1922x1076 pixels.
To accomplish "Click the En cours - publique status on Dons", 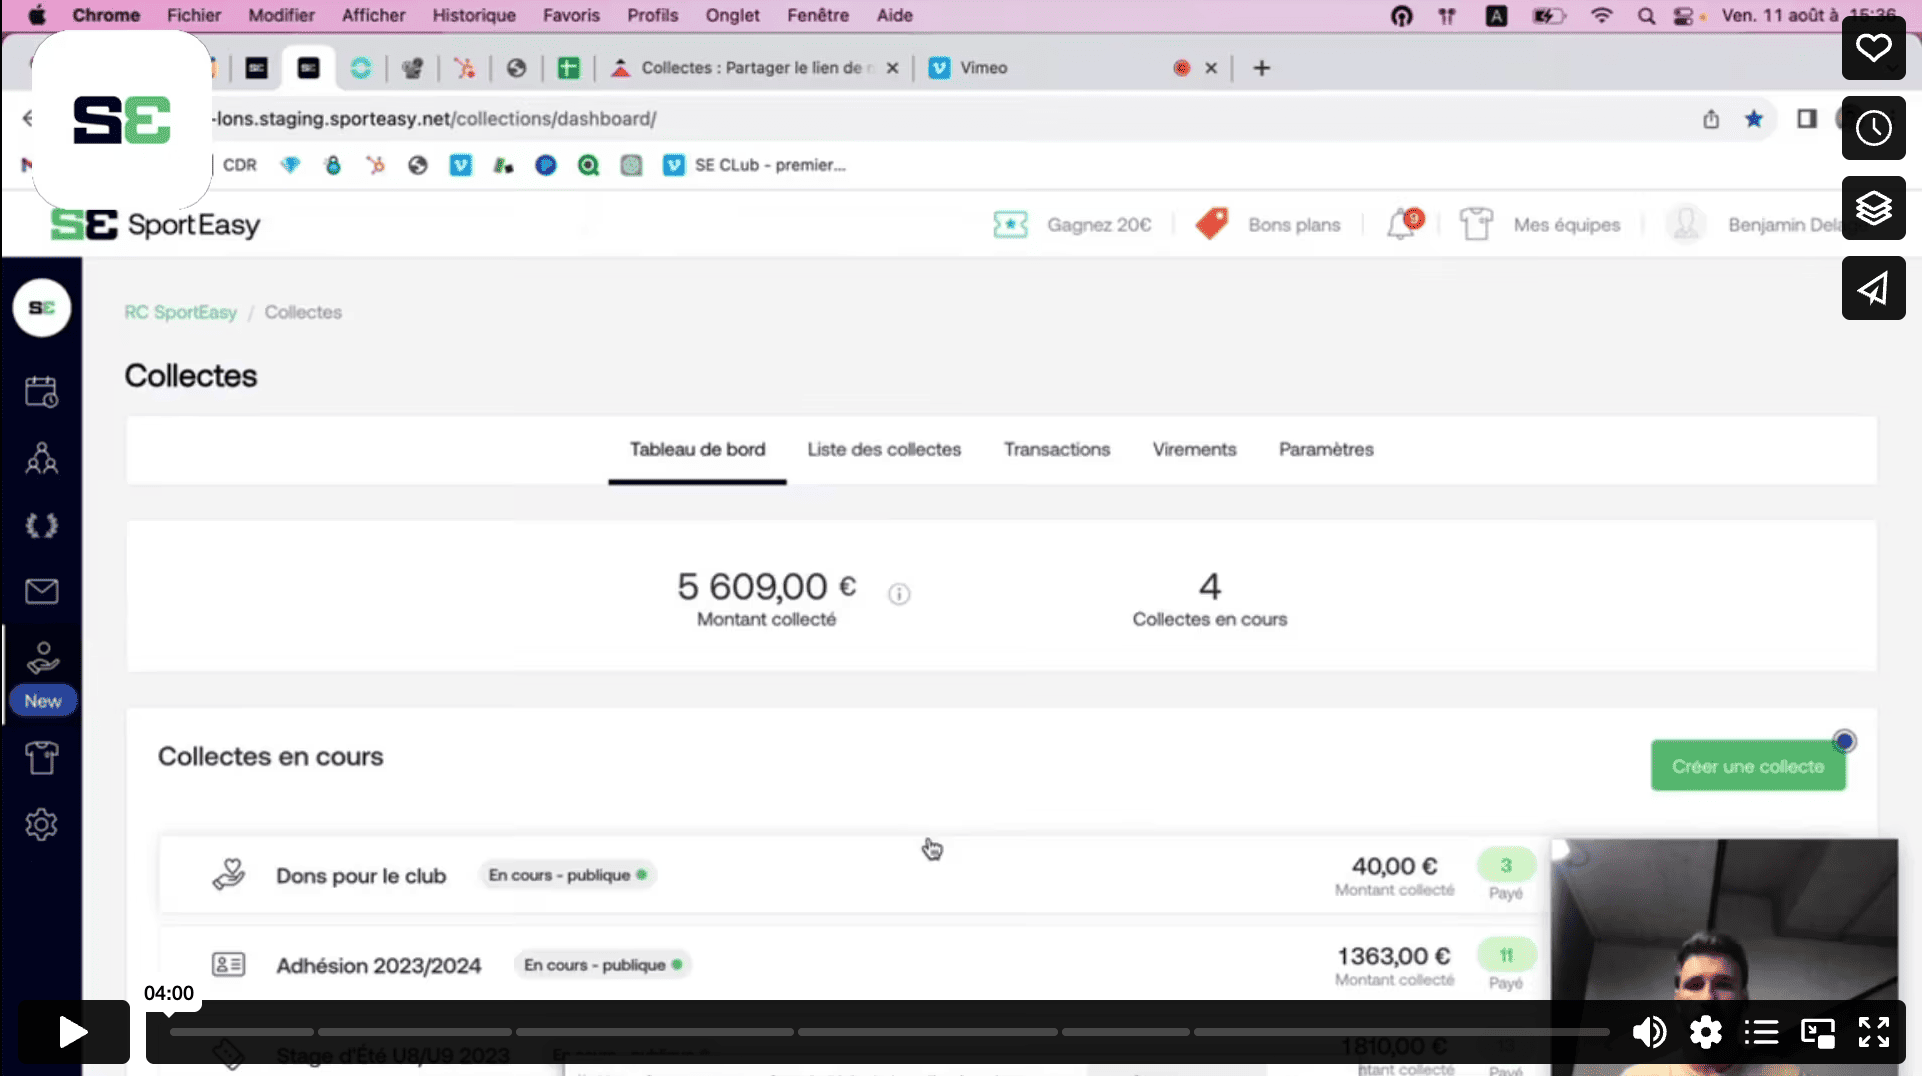I will pos(567,875).
